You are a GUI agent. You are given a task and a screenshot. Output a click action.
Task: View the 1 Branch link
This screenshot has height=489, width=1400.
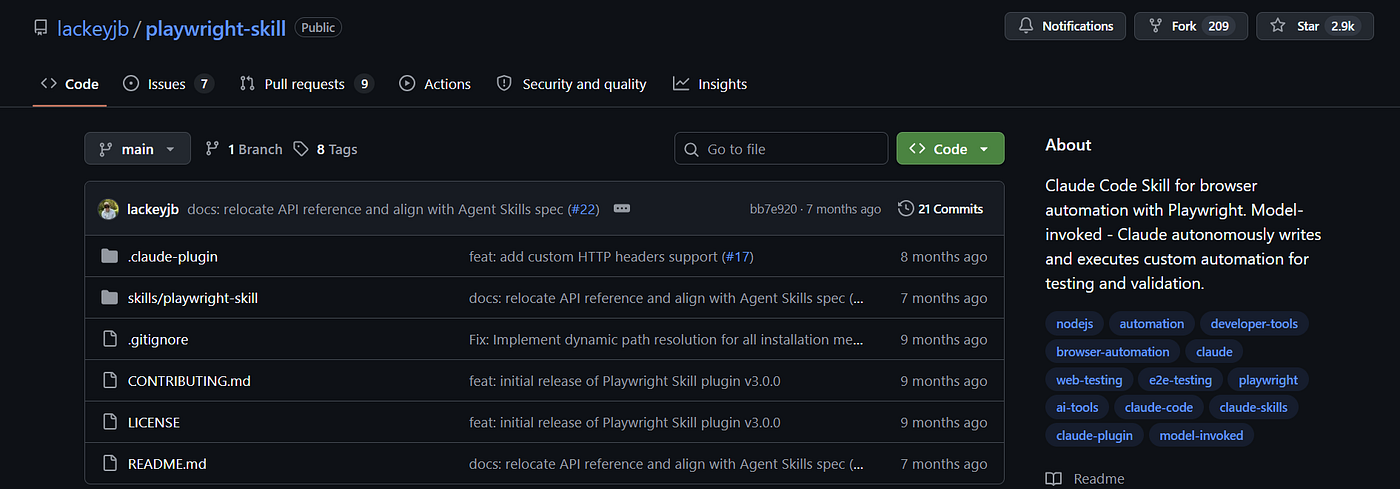pos(244,149)
